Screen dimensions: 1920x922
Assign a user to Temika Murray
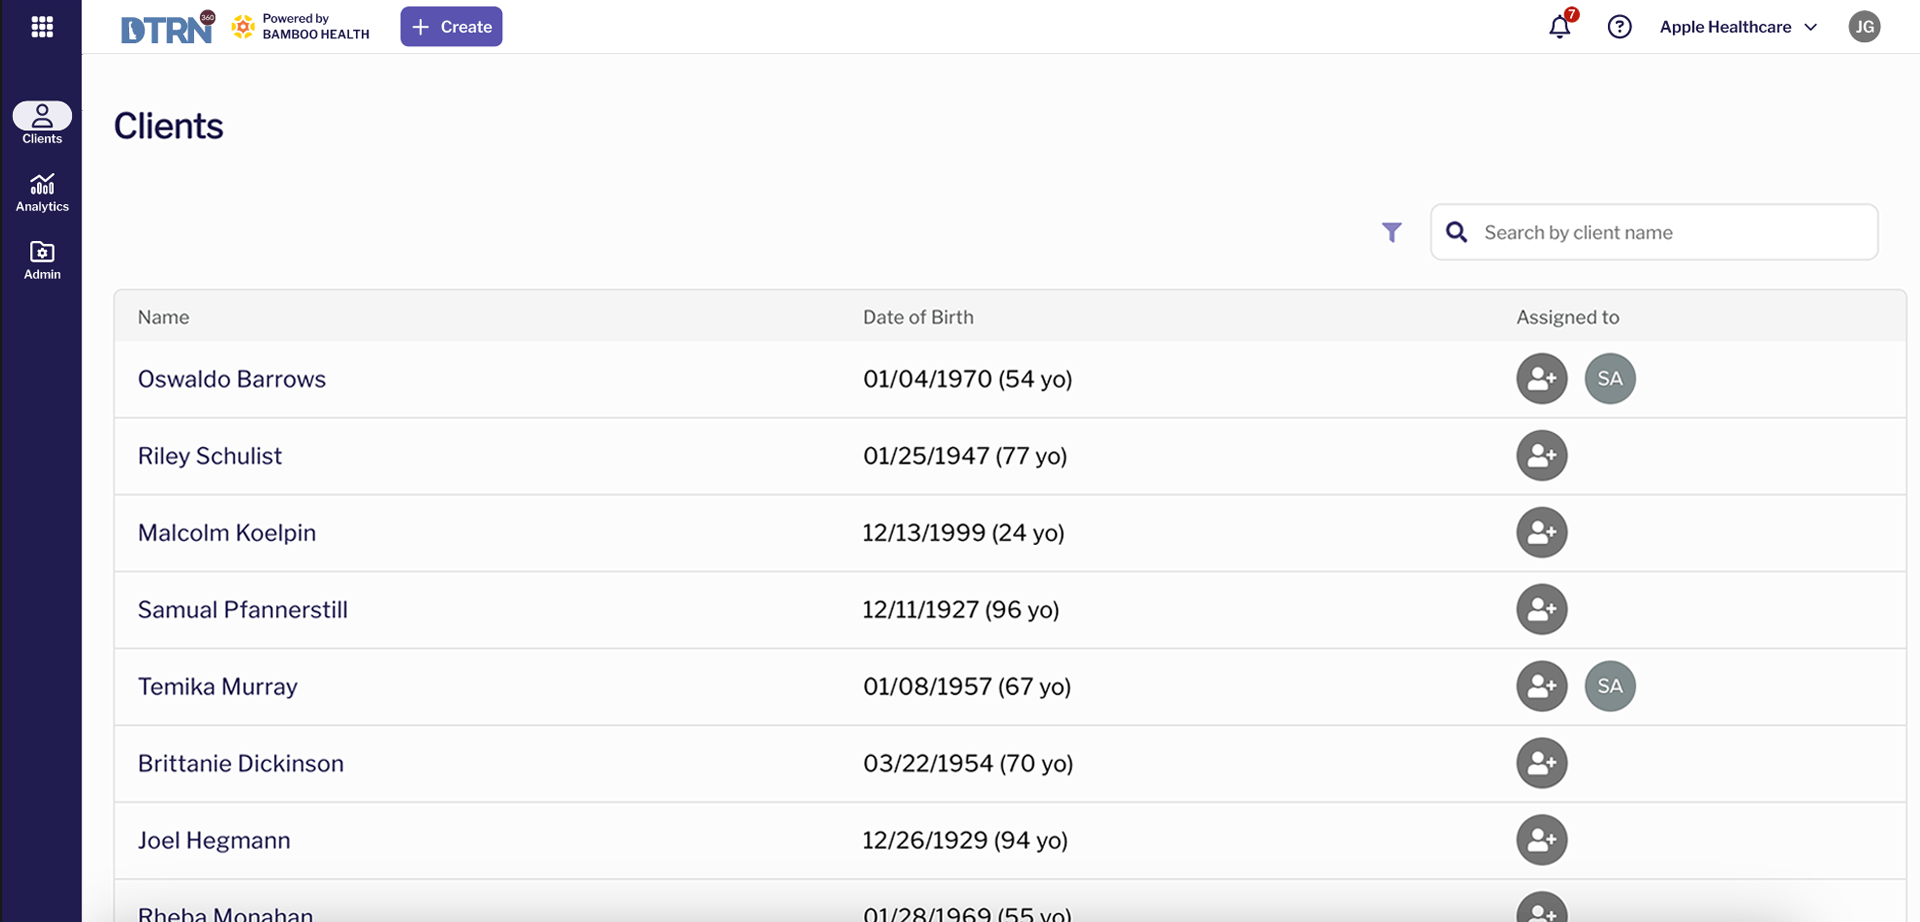pyautogui.click(x=1542, y=686)
